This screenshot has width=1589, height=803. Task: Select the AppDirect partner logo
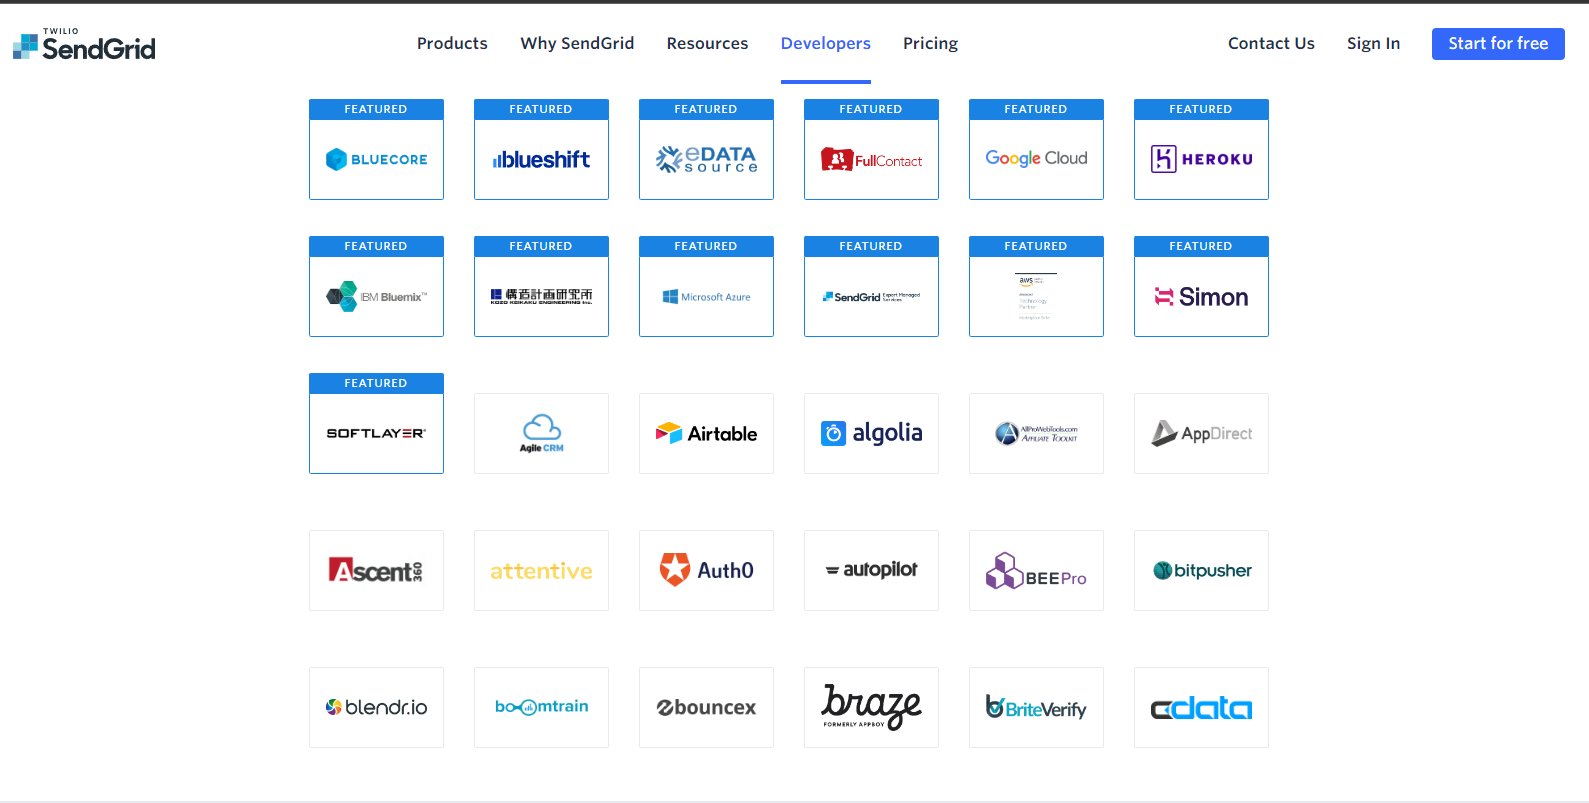tap(1201, 433)
